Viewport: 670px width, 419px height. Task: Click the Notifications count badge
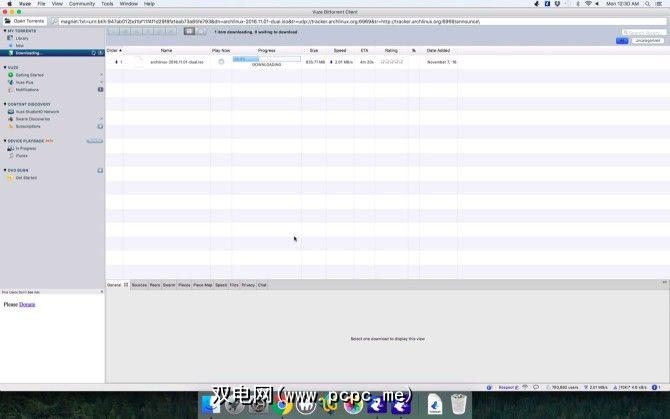point(100,90)
